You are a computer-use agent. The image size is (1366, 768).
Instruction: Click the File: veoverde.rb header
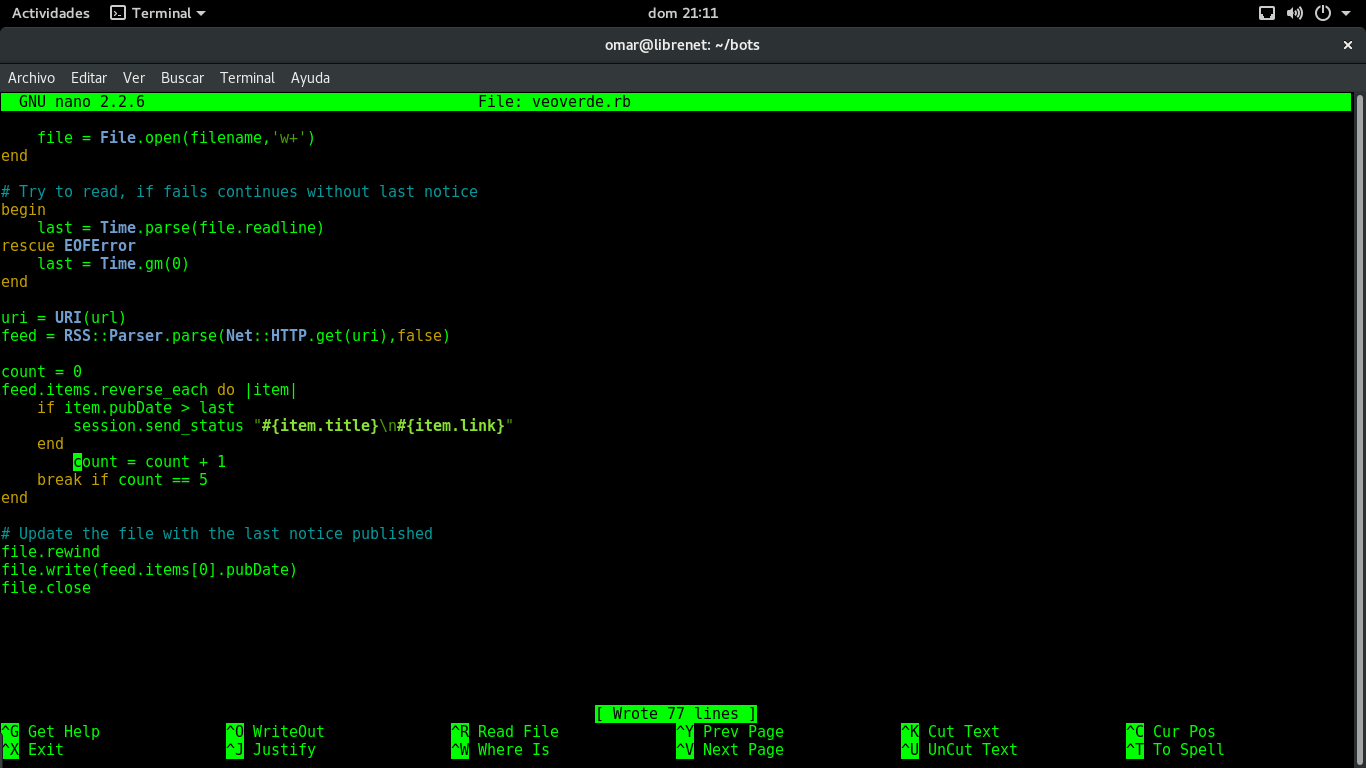pos(554,102)
